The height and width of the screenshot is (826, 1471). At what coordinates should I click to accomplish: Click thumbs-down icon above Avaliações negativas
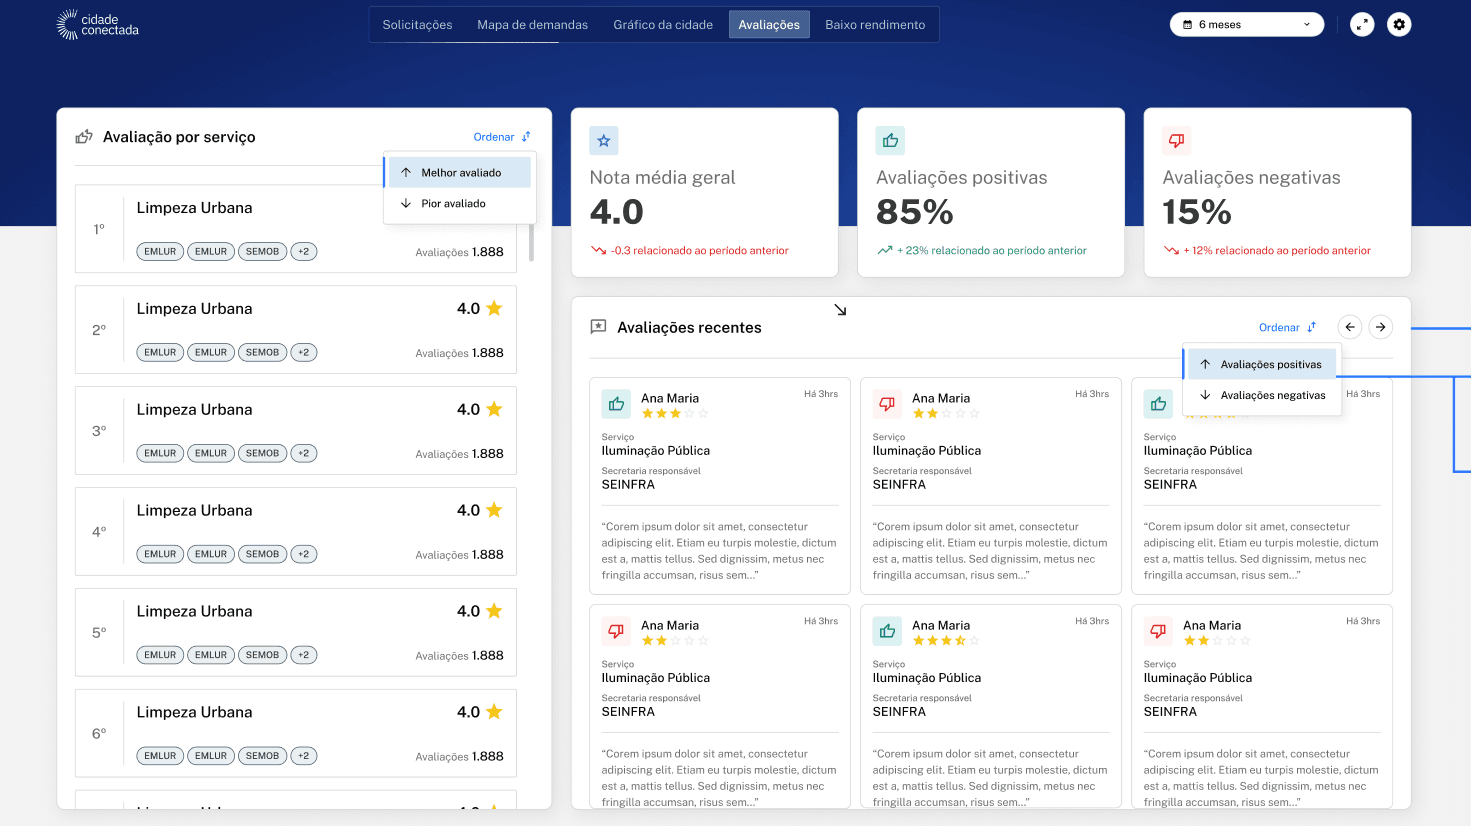1177,141
